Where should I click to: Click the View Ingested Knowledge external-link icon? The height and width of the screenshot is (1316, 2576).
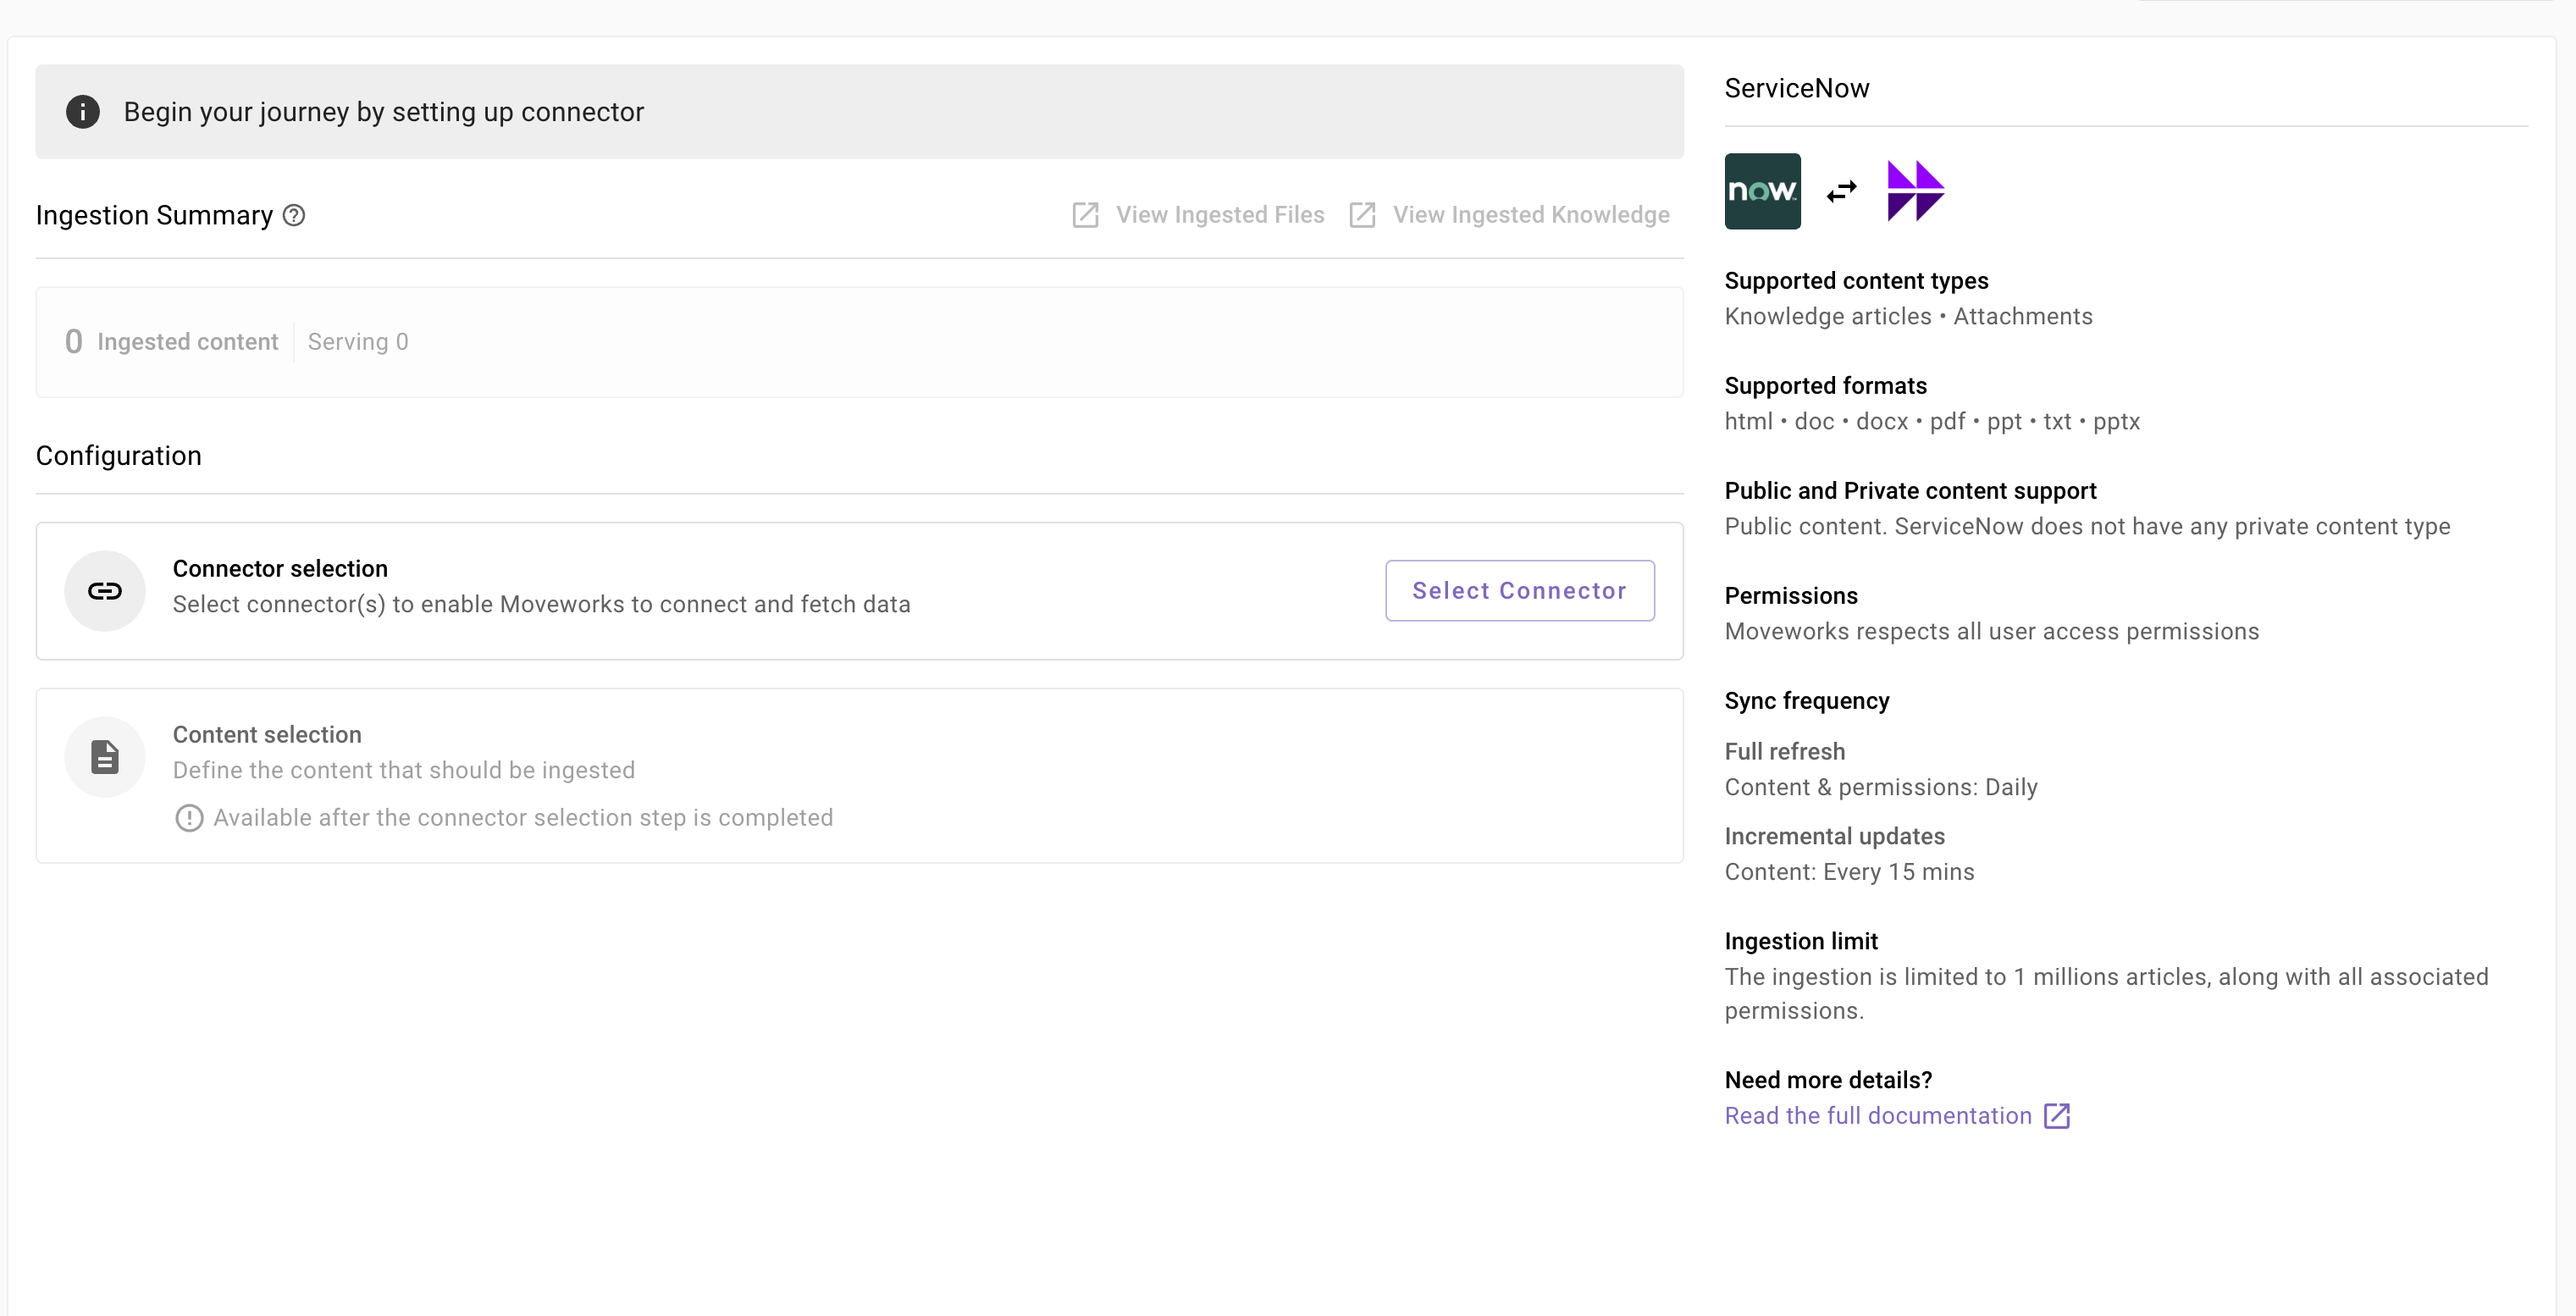pos(1362,215)
